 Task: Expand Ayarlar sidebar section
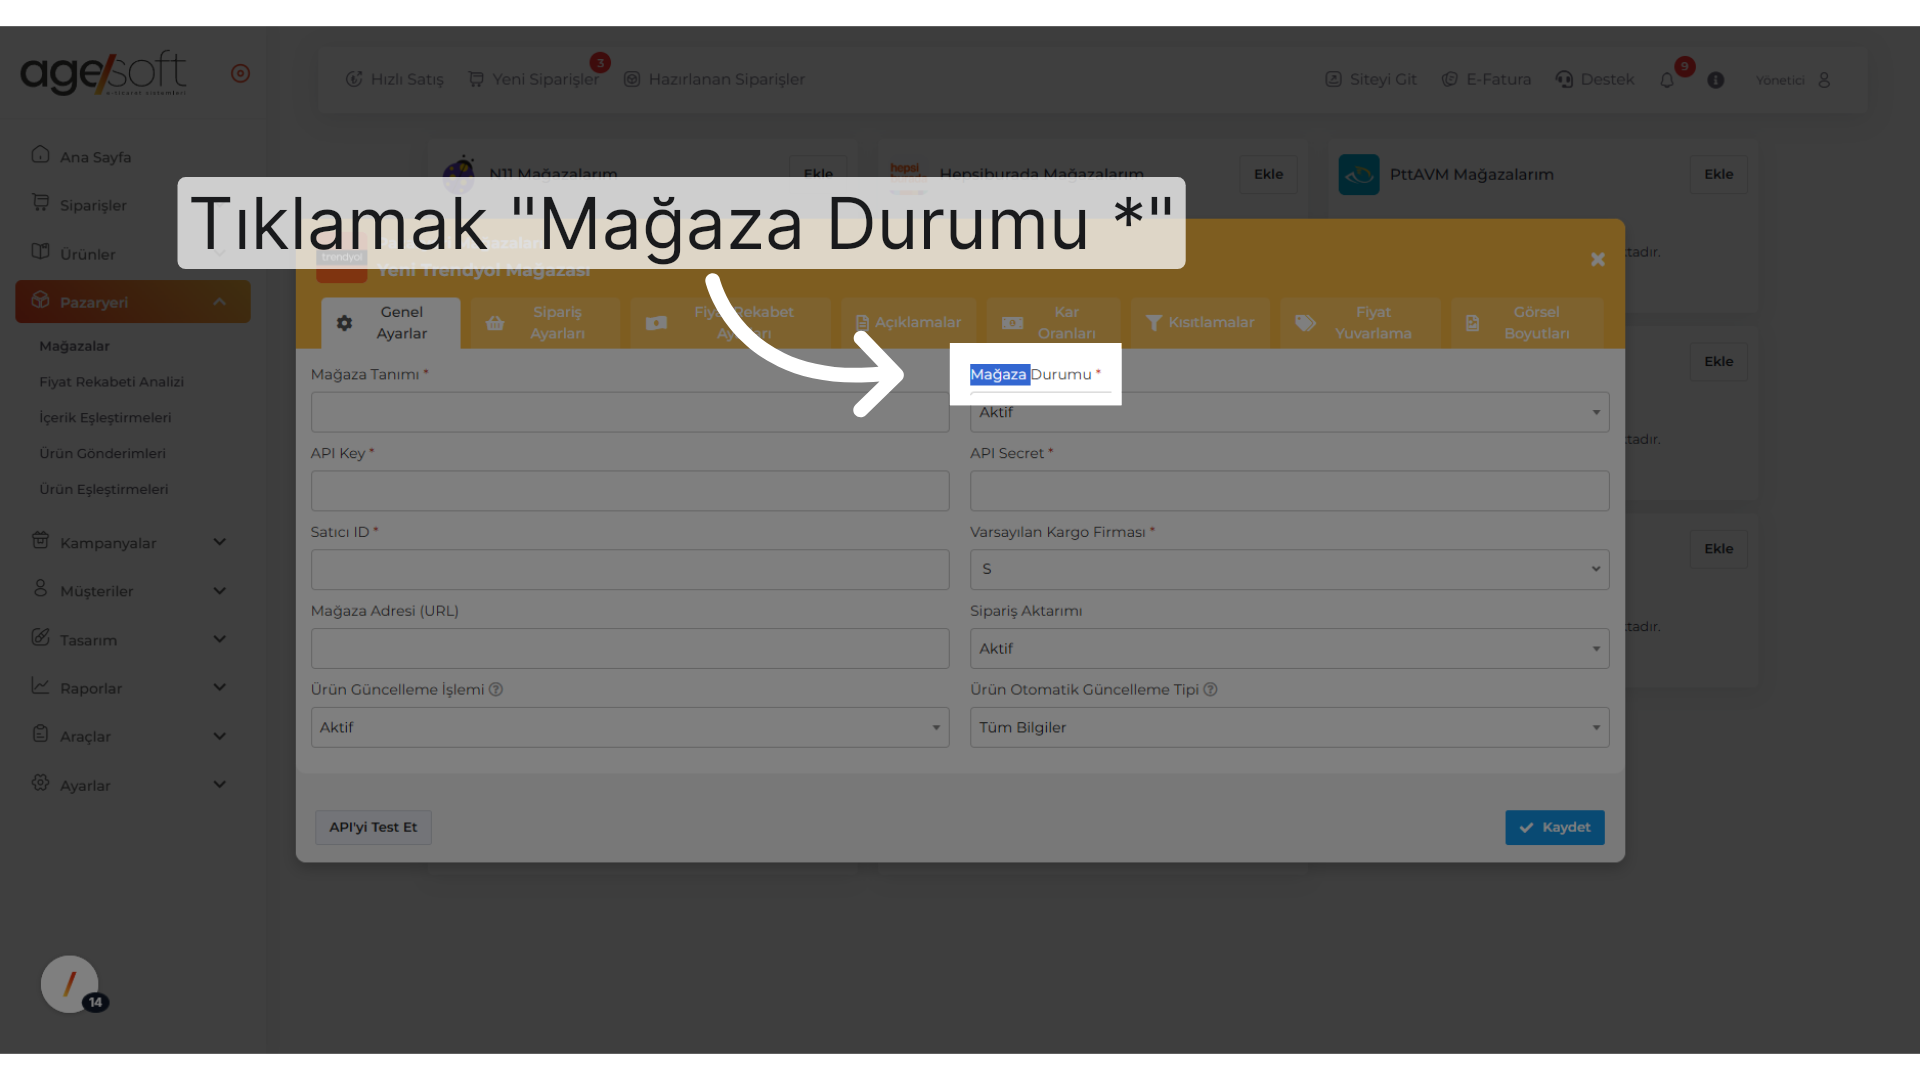pyautogui.click(x=132, y=784)
